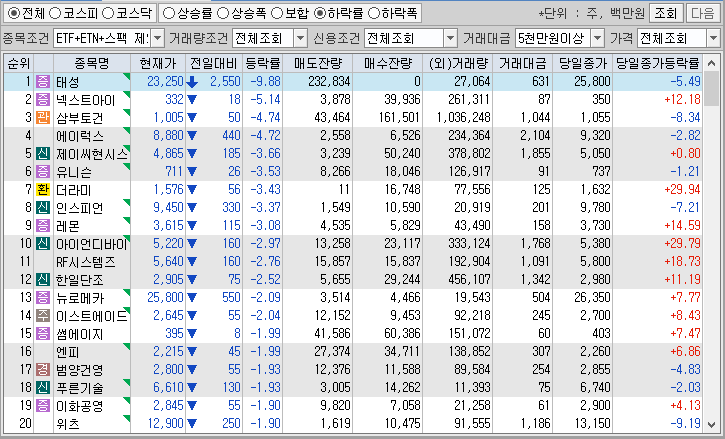Click the 매수잔량 column header
Screen dimensions: 725x439
[x=387, y=63]
